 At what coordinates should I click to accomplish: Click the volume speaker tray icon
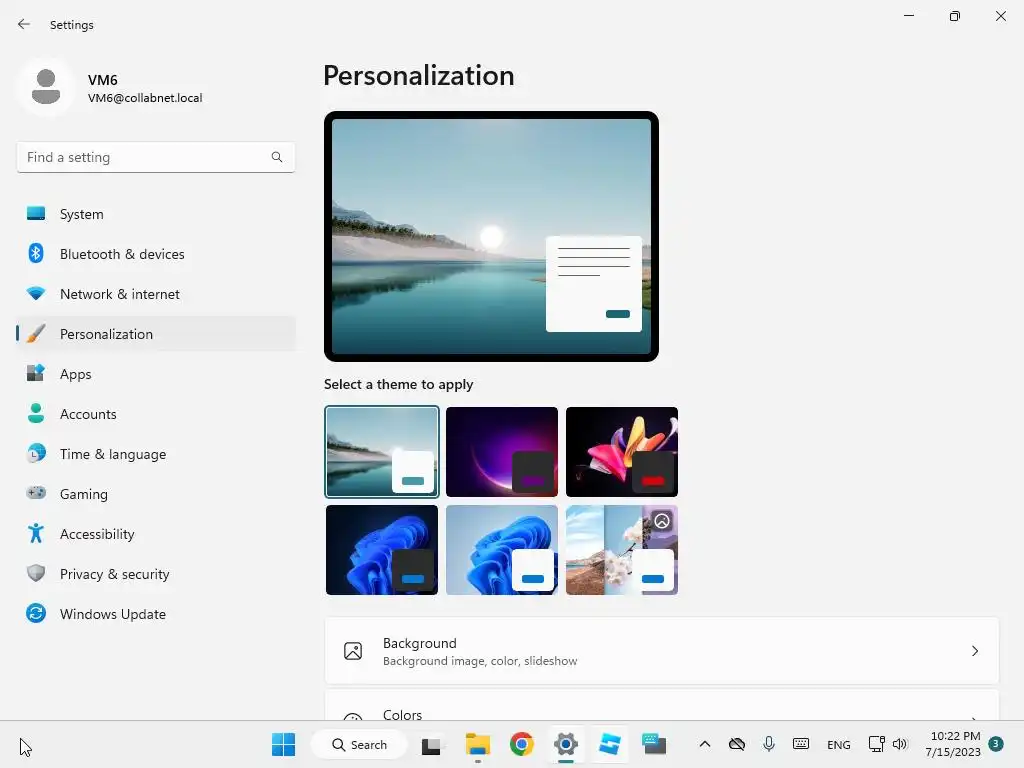tap(900, 744)
